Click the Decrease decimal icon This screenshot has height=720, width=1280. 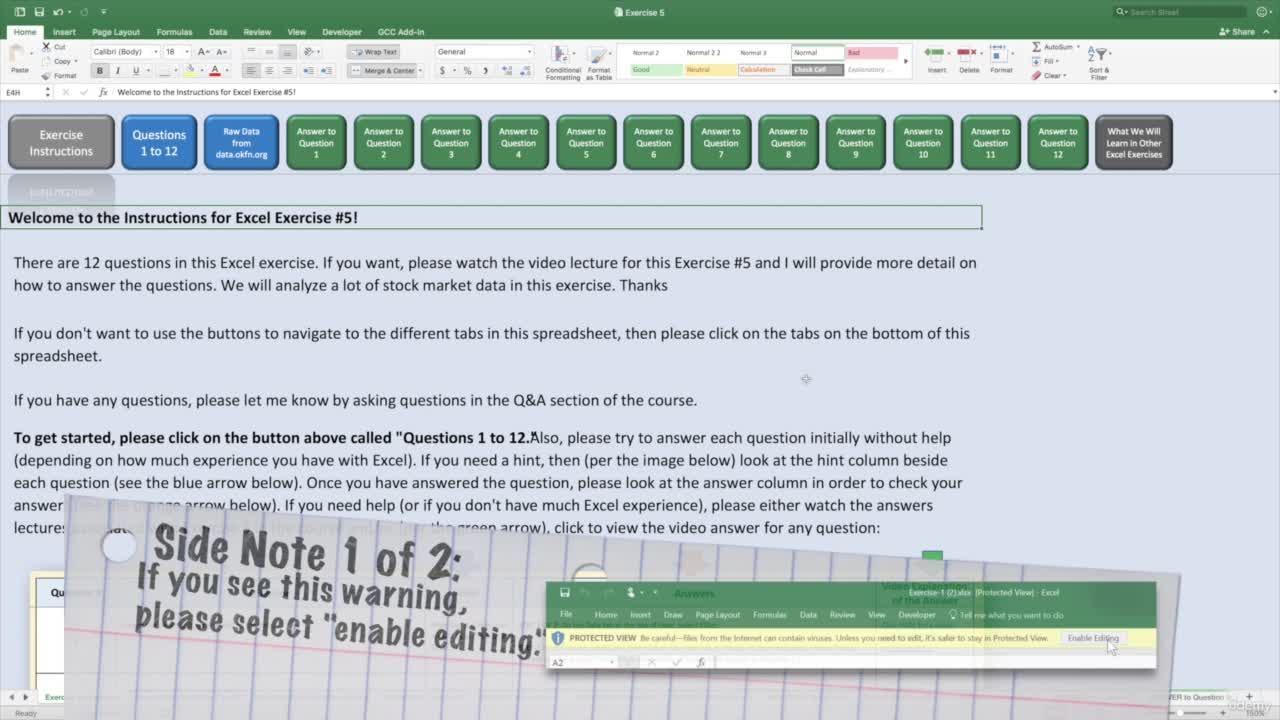coord(524,70)
